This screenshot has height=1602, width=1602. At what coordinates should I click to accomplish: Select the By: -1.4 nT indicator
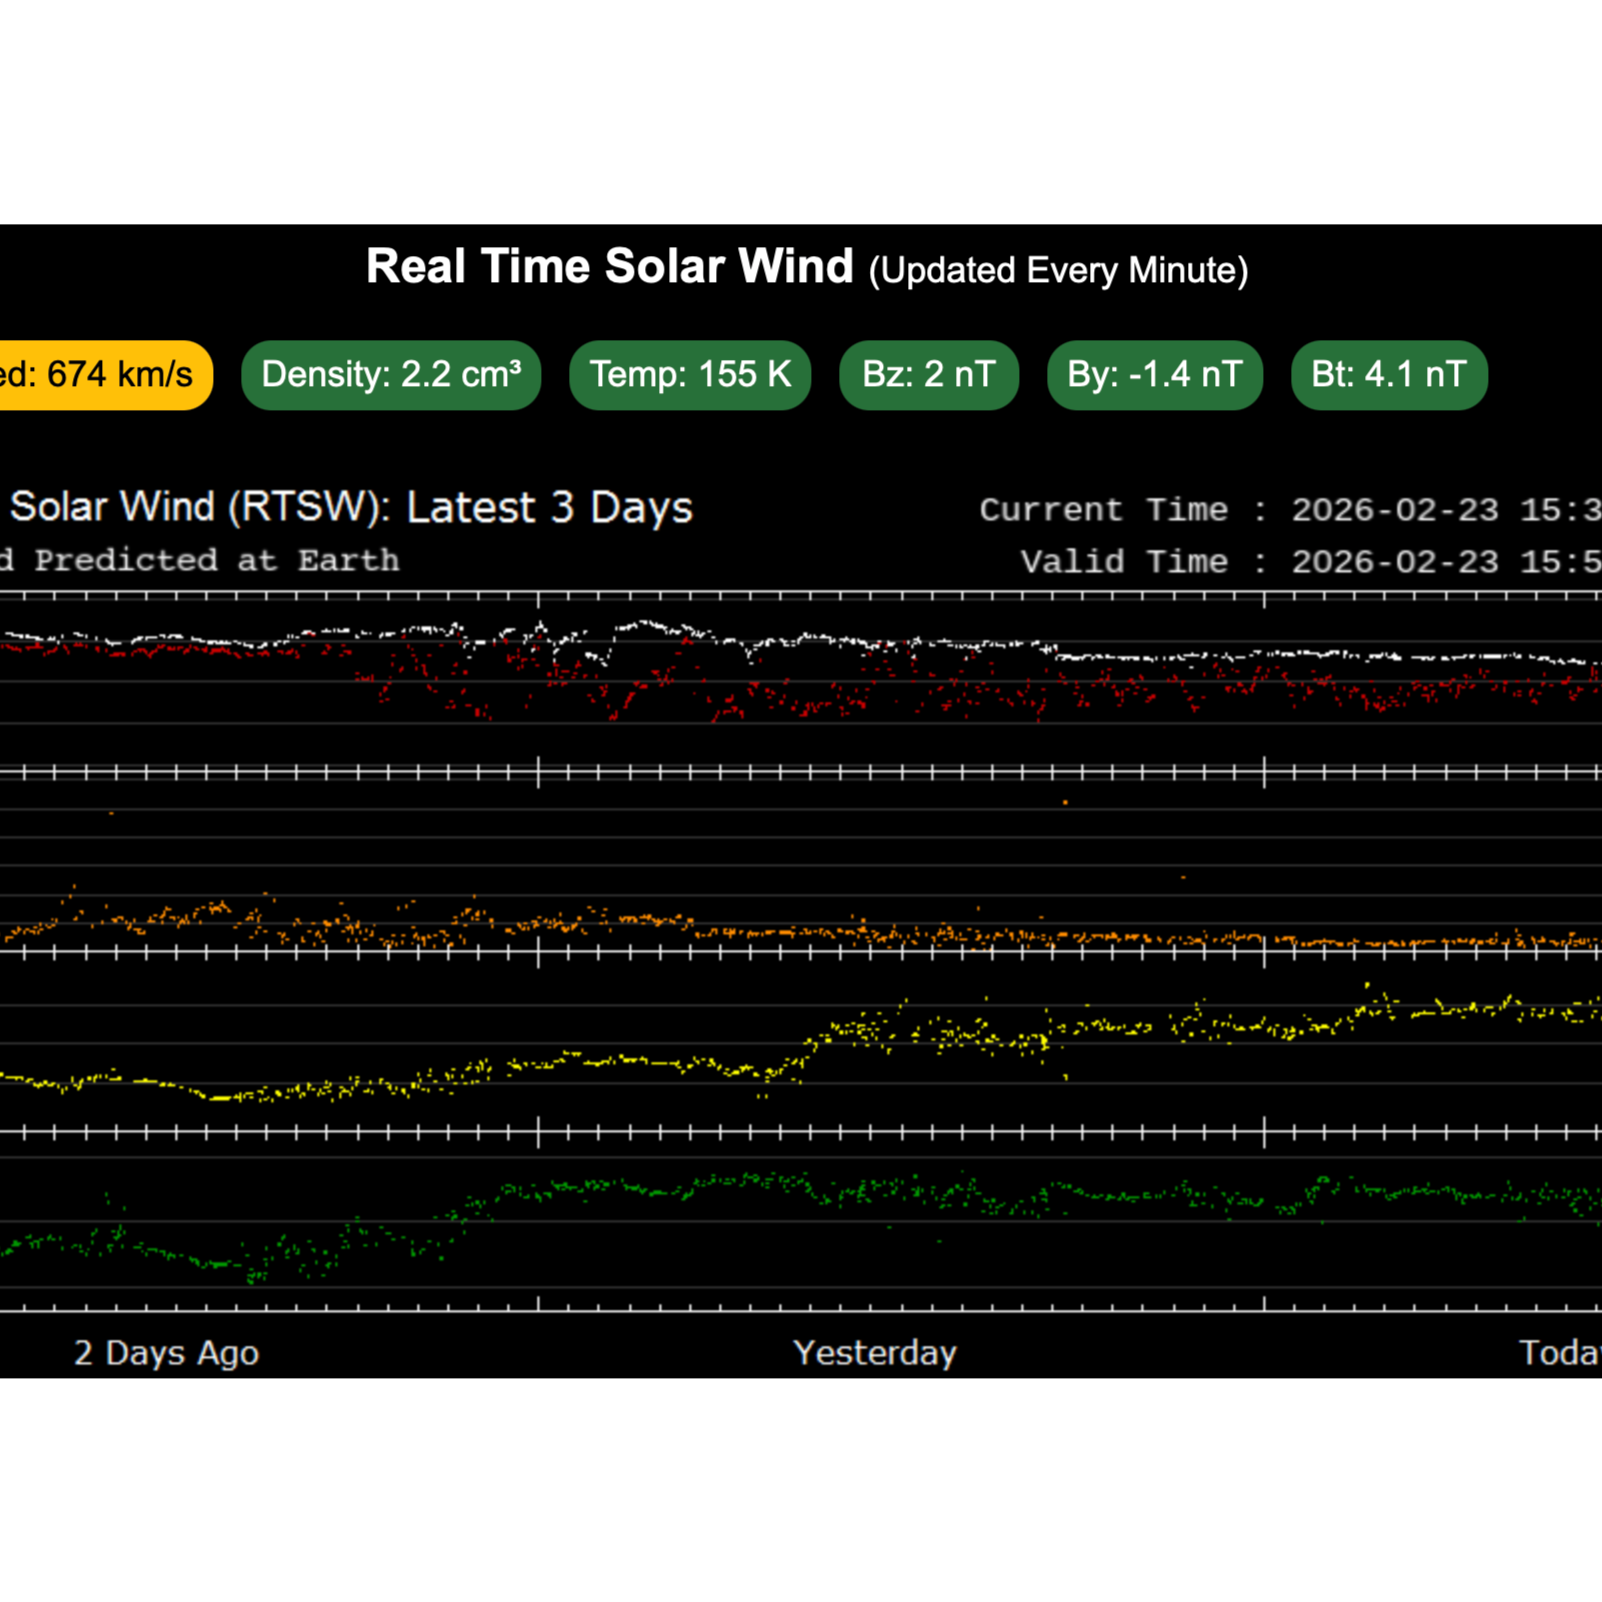[x=1155, y=375]
